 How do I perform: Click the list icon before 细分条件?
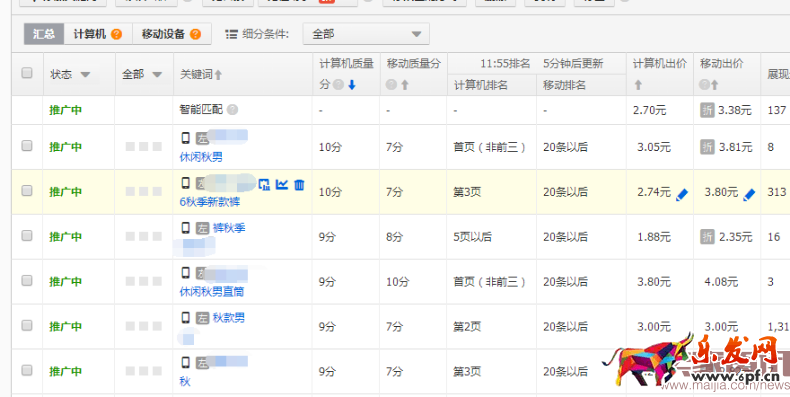click(231, 34)
